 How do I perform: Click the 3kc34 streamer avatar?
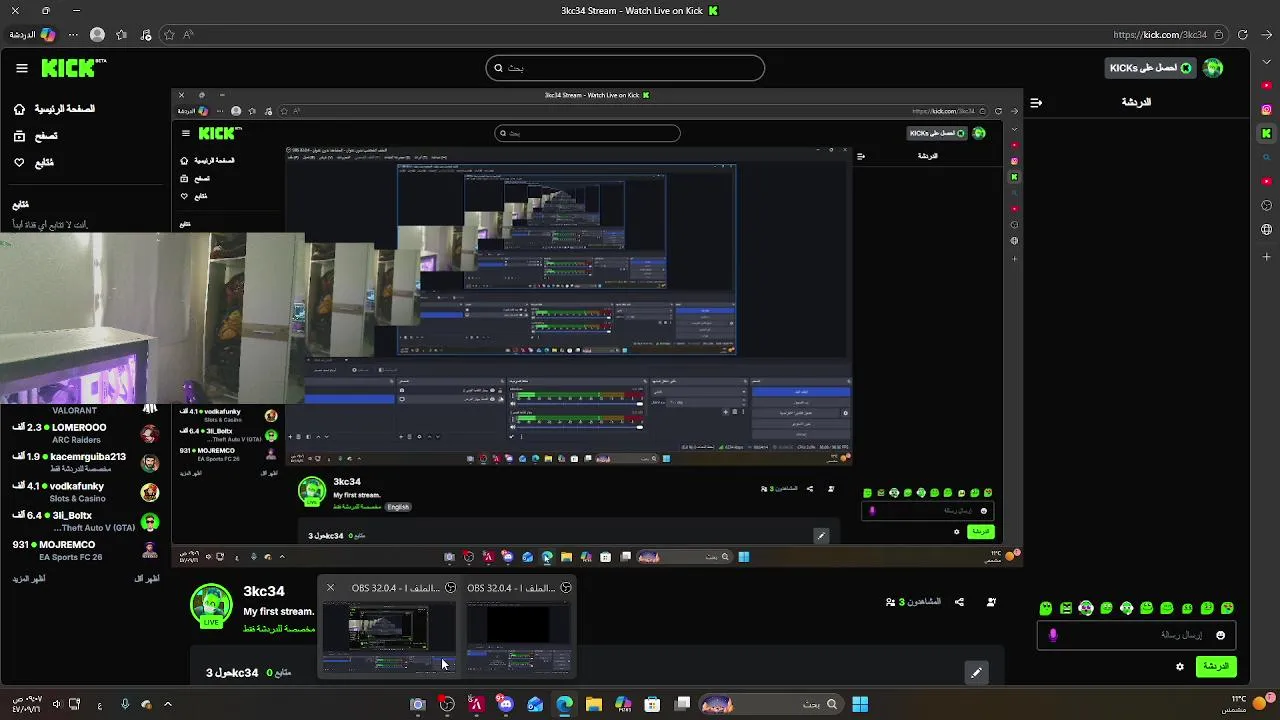pos(211,606)
